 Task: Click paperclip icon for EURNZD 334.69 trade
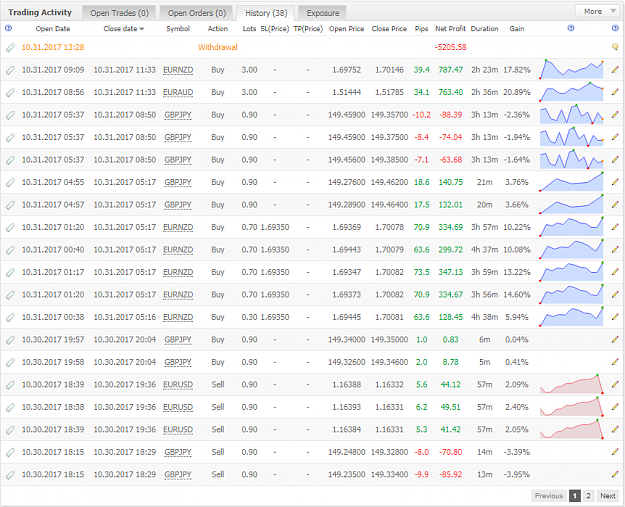click(10, 228)
